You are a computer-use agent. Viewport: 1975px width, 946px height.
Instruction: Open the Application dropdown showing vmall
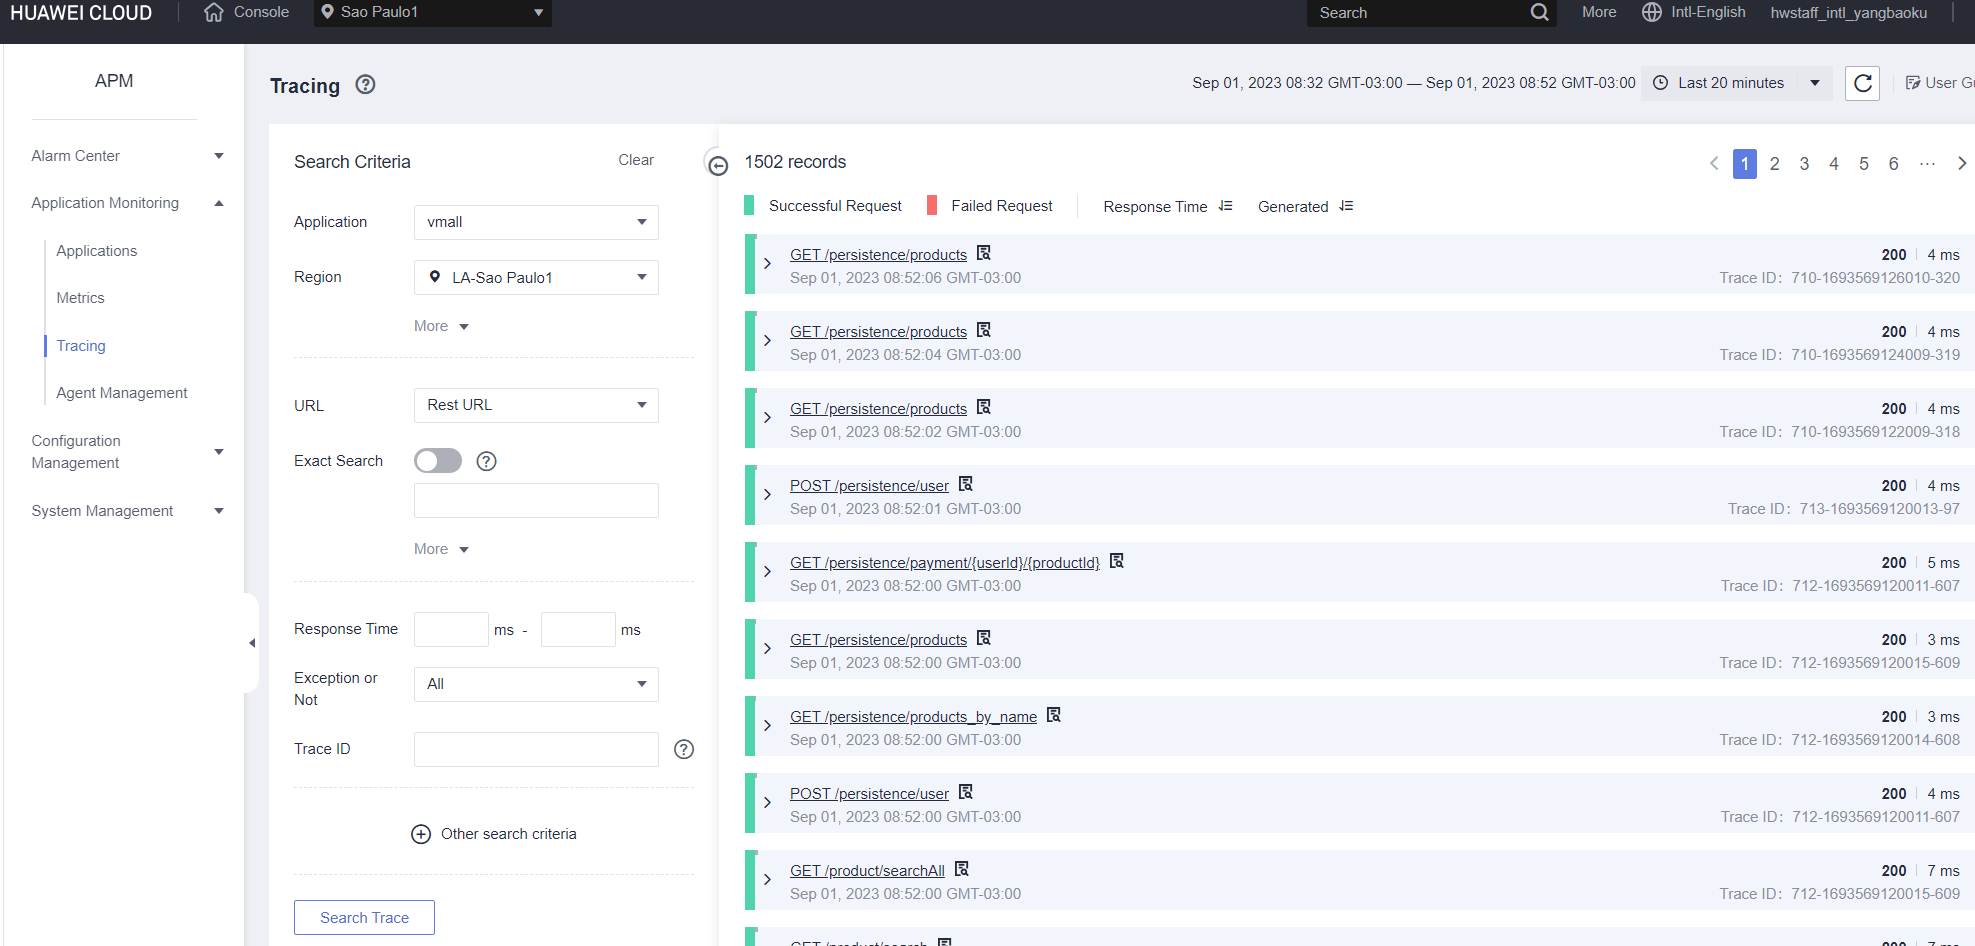(x=536, y=222)
